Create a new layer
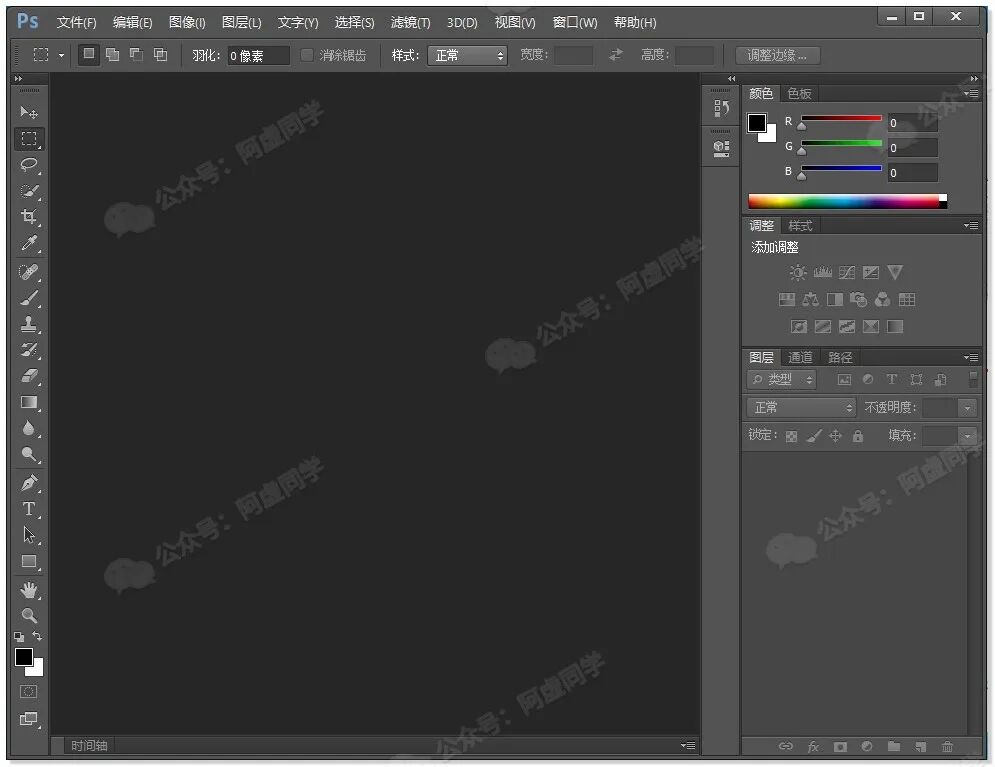Viewport: 995px width, 767px height. click(921, 747)
